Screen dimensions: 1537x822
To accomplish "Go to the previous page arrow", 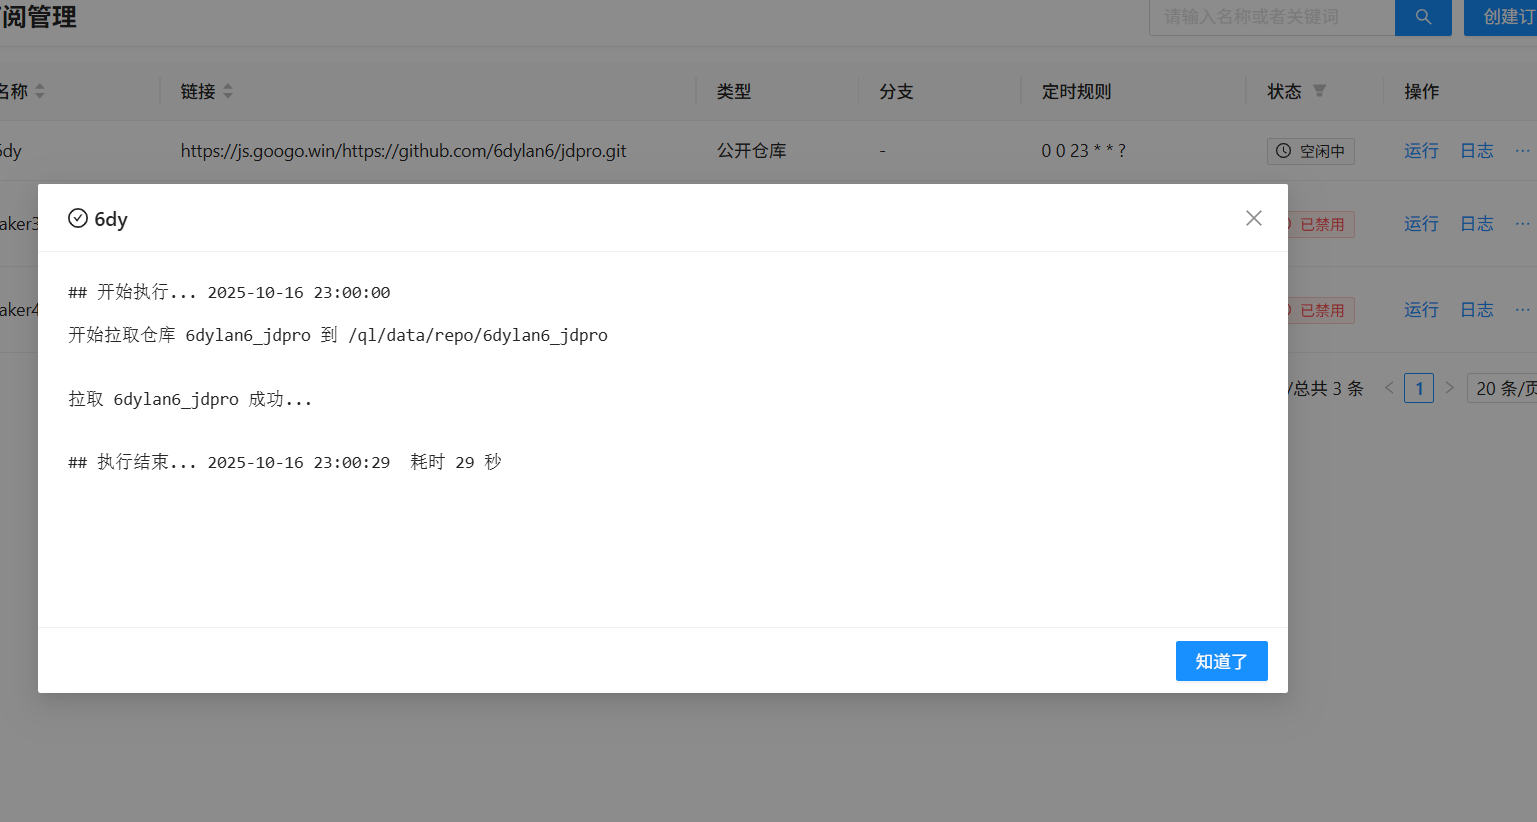I will click(1389, 388).
